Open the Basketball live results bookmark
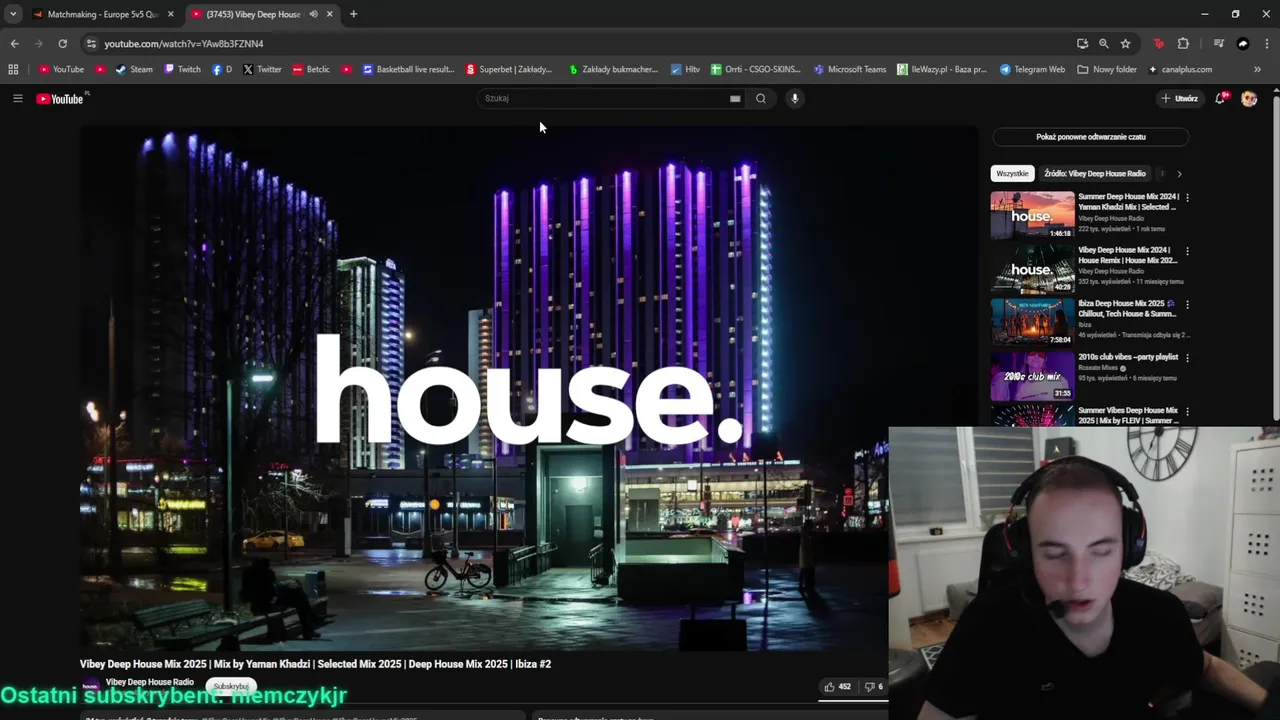This screenshot has height=720, width=1280. [408, 70]
